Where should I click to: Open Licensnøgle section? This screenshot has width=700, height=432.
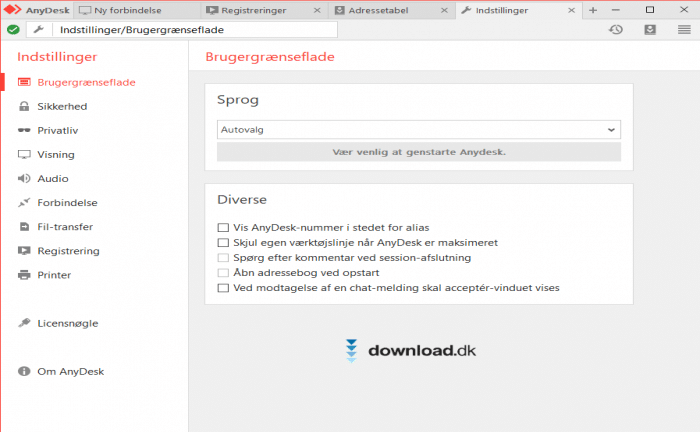(68, 323)
